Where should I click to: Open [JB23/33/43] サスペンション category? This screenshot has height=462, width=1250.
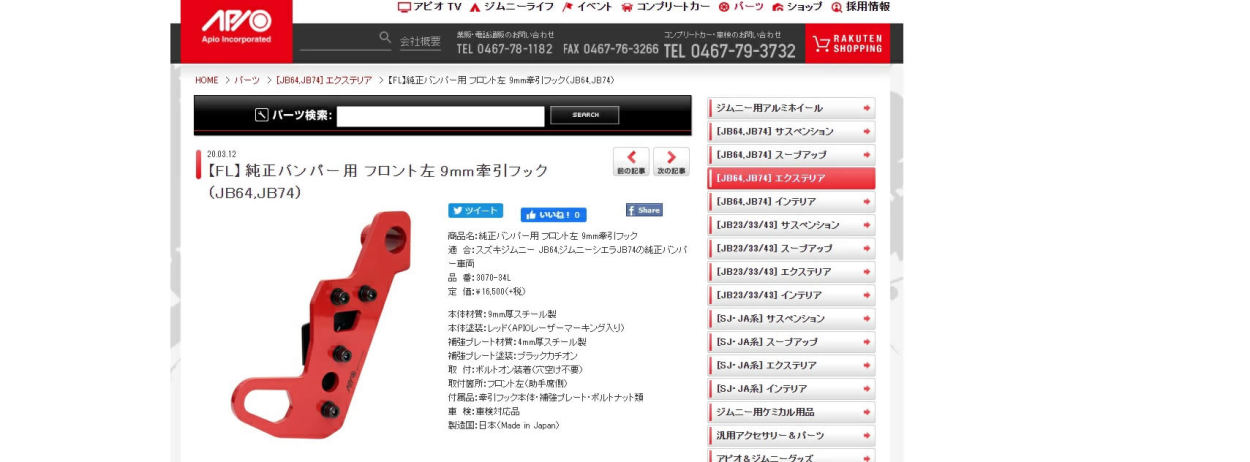pyautogui.click(x=791, y=225)
